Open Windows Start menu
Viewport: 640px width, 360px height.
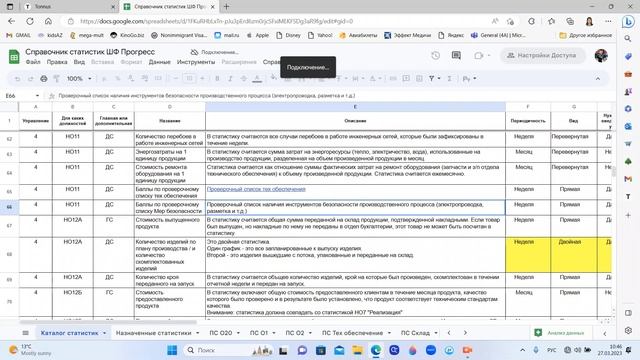pyautogui.click(x=172, y=350)
